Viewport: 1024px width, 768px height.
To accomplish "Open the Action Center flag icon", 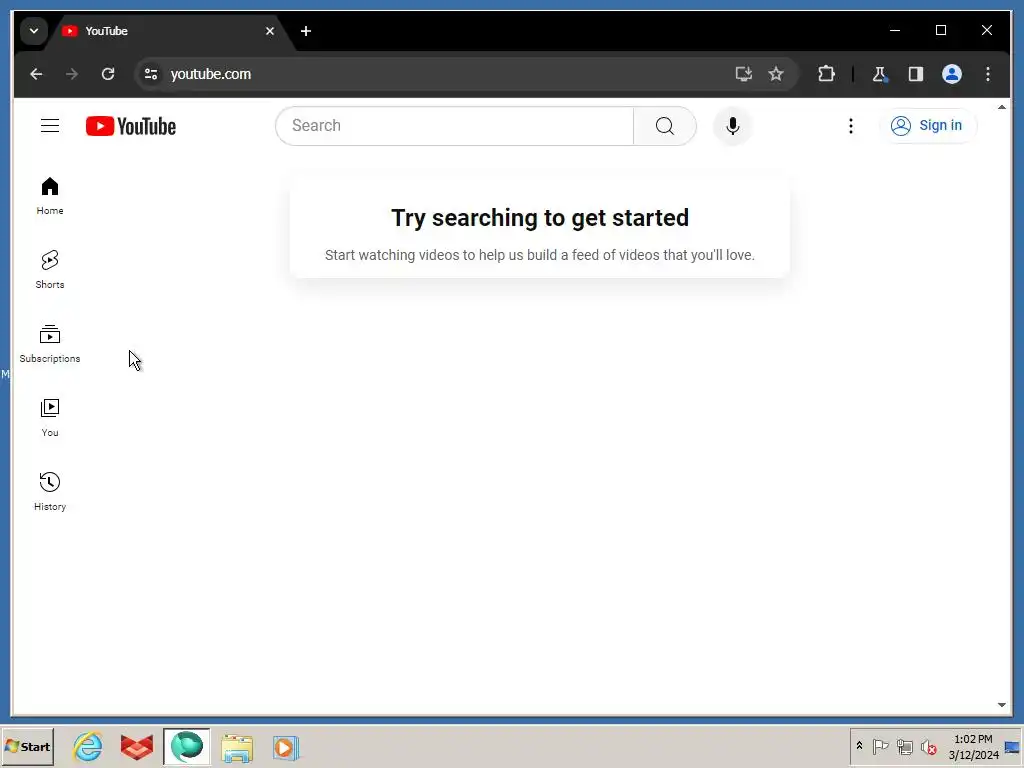I will (880, 746).
